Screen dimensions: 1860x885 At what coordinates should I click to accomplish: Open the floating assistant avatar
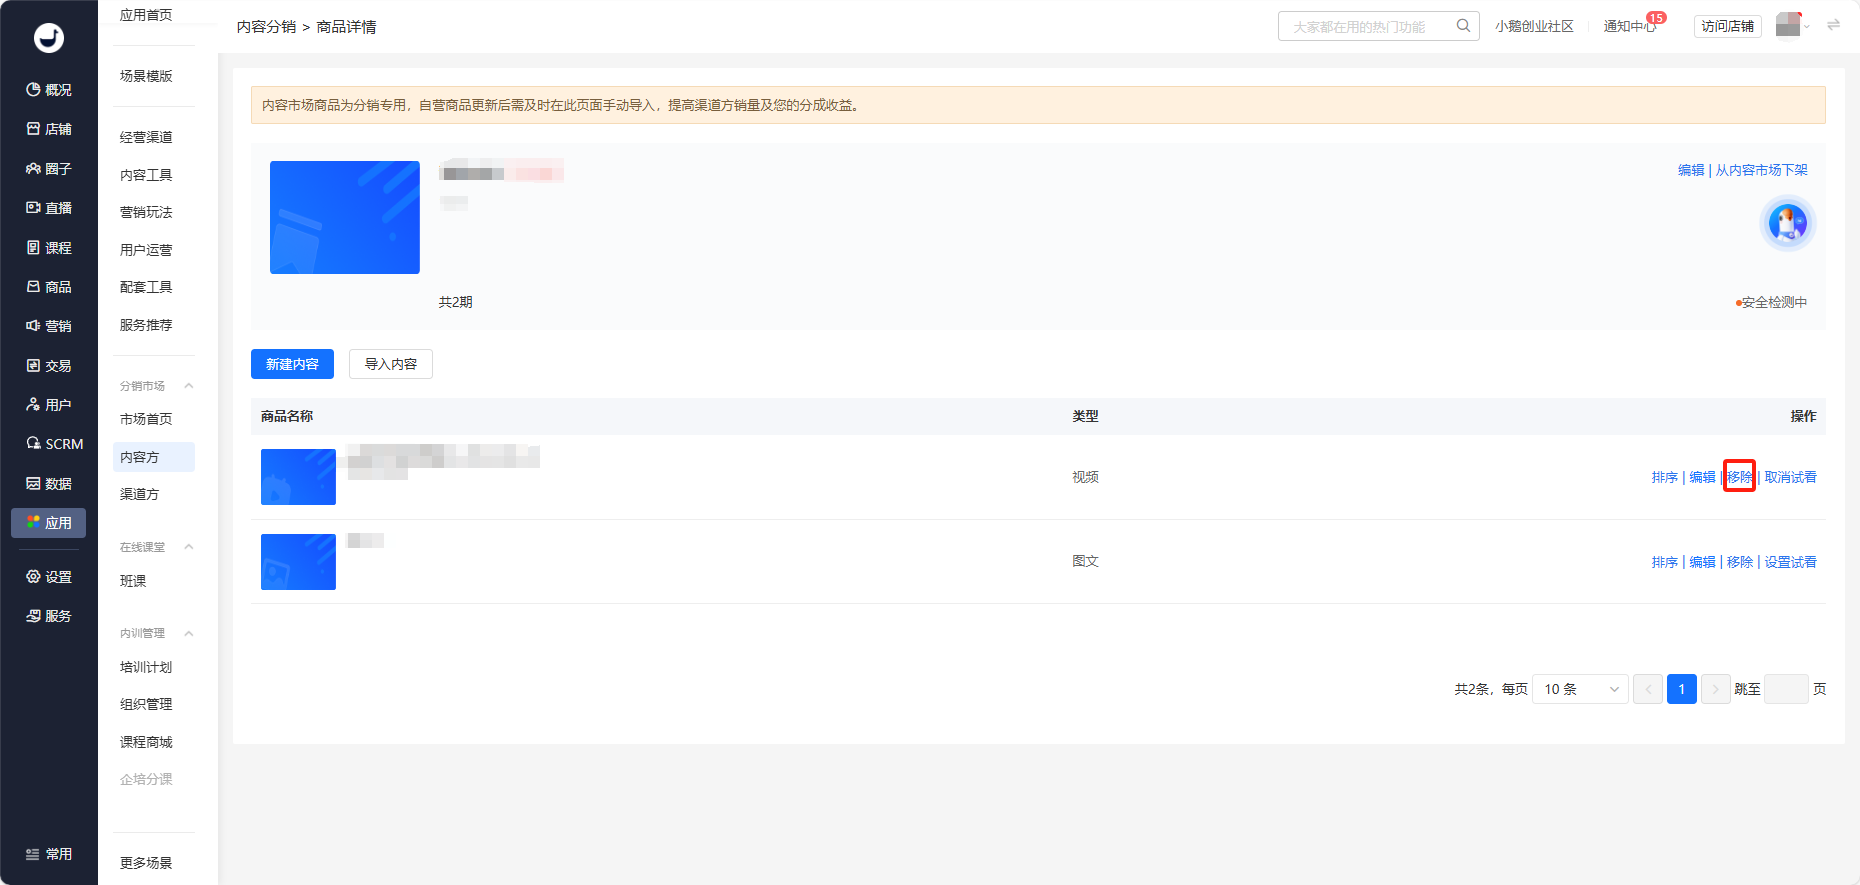click(1788, 223)
